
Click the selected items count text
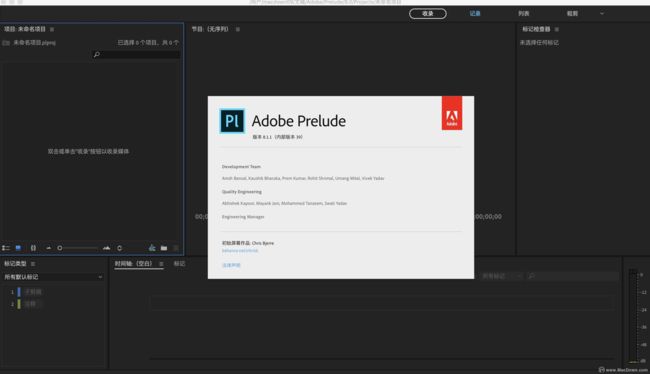point(148,43)
